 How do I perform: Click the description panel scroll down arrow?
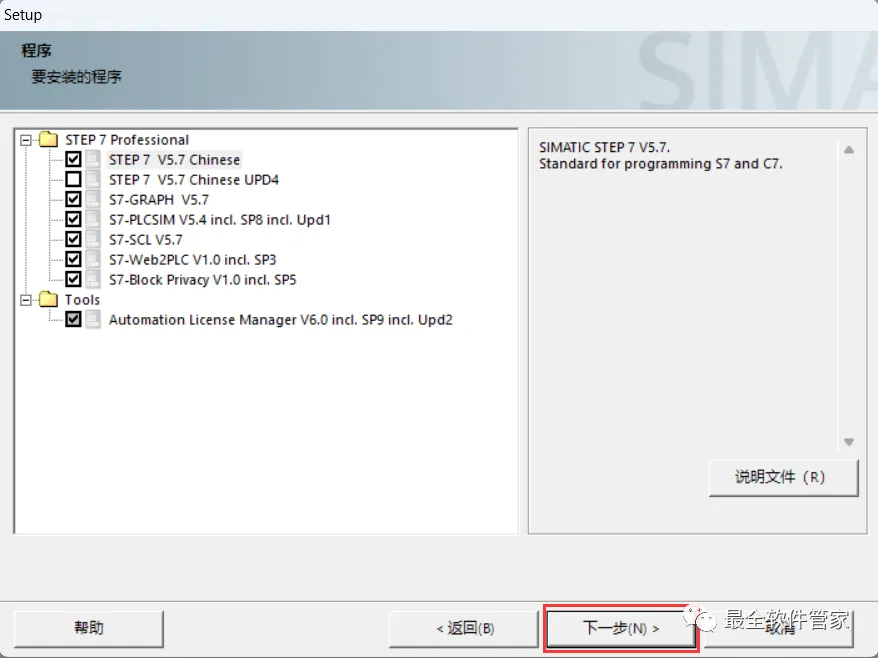pos(849,442)
